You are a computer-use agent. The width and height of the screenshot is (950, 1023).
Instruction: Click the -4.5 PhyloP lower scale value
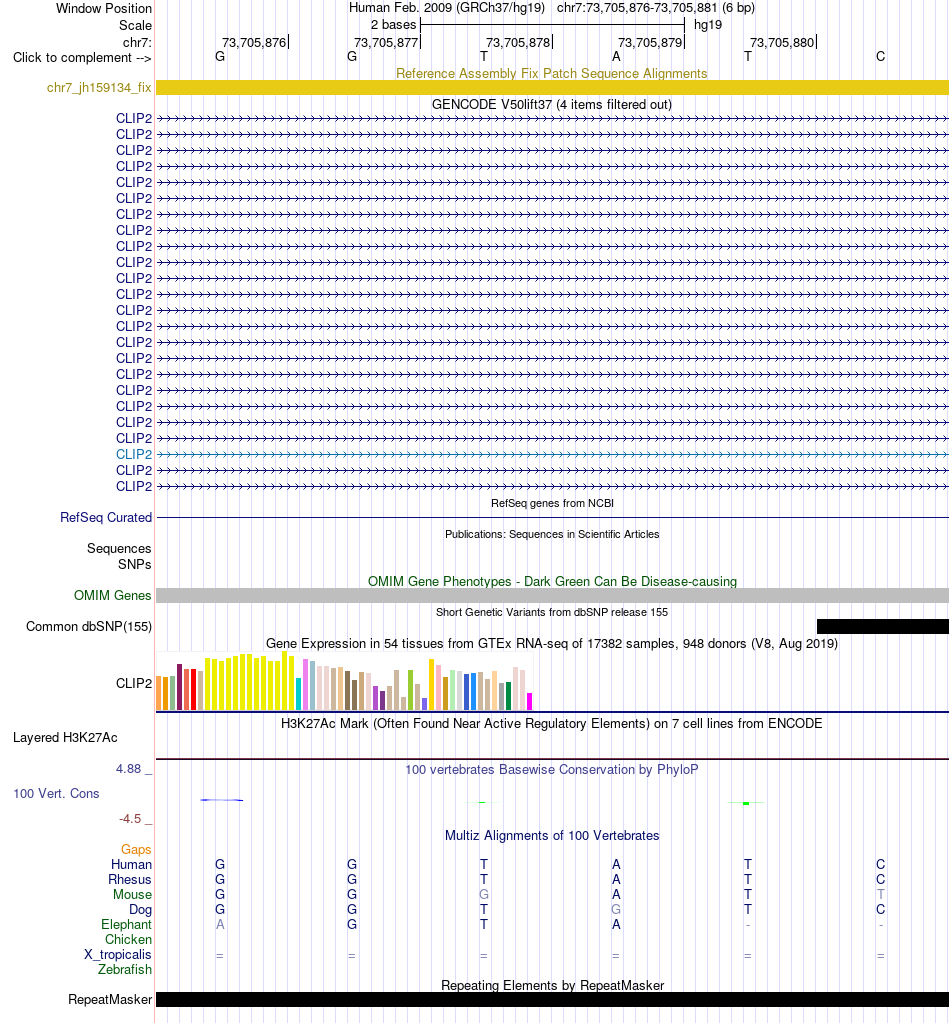[x=130, y=818]
